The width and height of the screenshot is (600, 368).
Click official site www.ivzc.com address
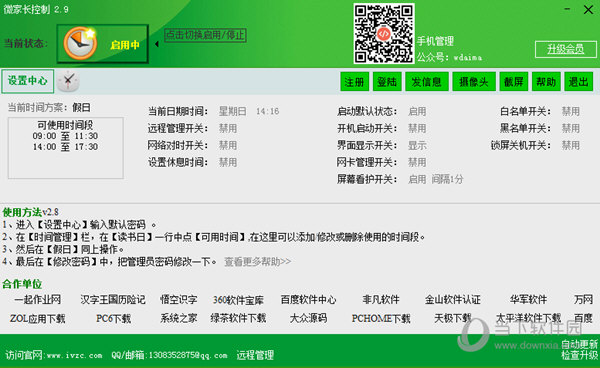pyautogui.click(x=74, y=355)
